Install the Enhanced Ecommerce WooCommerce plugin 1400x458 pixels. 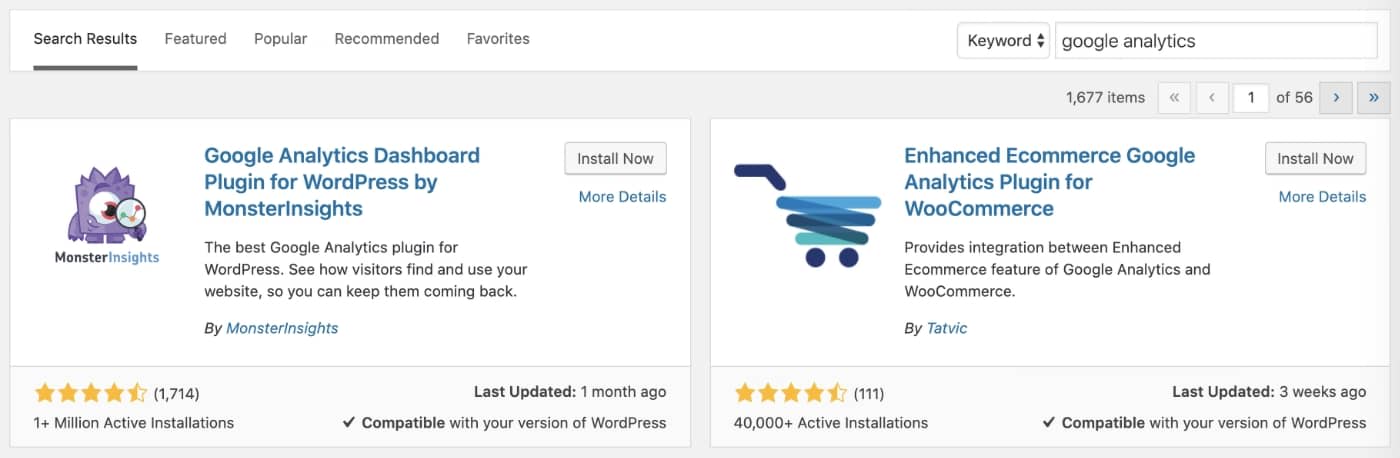(x=1315, y=158)
